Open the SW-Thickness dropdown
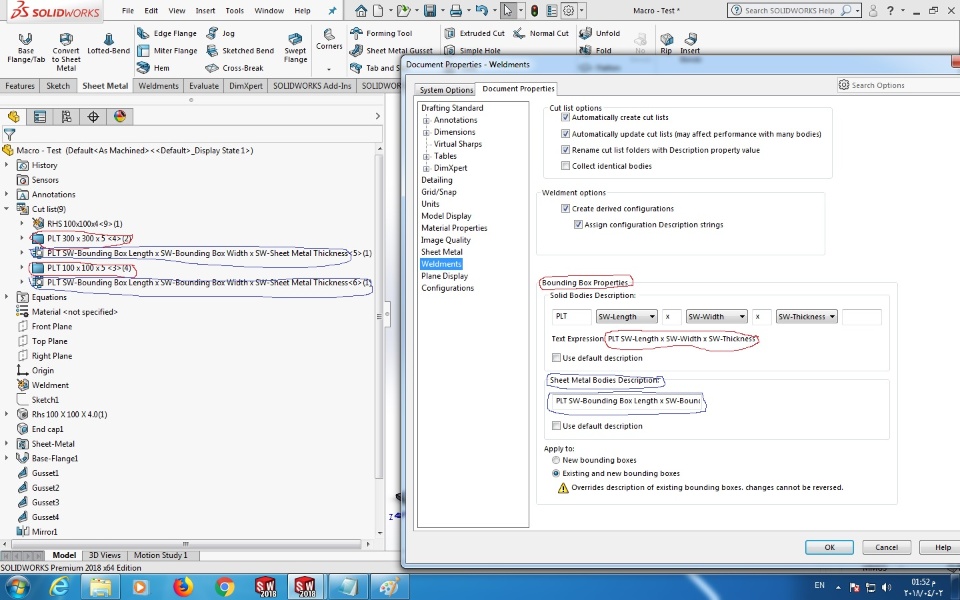Image resolution: width=960 pixels, height=600 pixels. pos(806,317)
